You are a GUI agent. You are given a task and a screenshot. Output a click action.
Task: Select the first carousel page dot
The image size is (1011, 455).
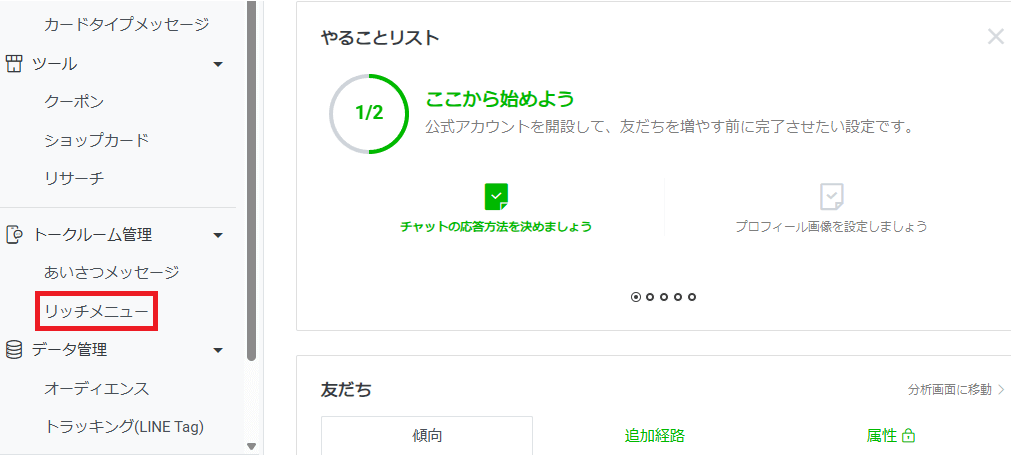(x=636, y=297)
